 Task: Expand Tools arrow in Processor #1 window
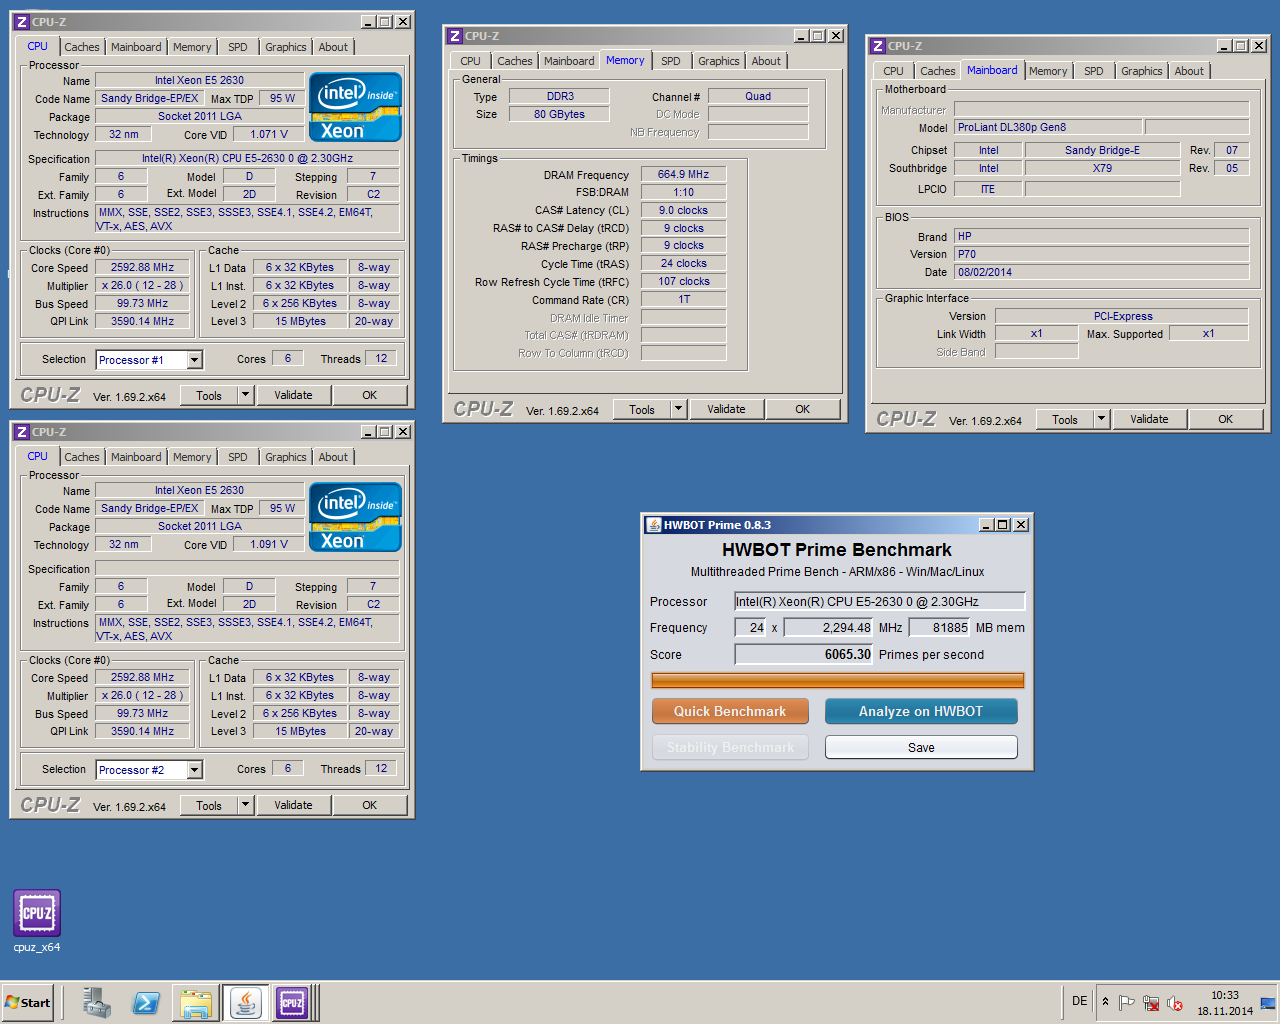point(246,395)
